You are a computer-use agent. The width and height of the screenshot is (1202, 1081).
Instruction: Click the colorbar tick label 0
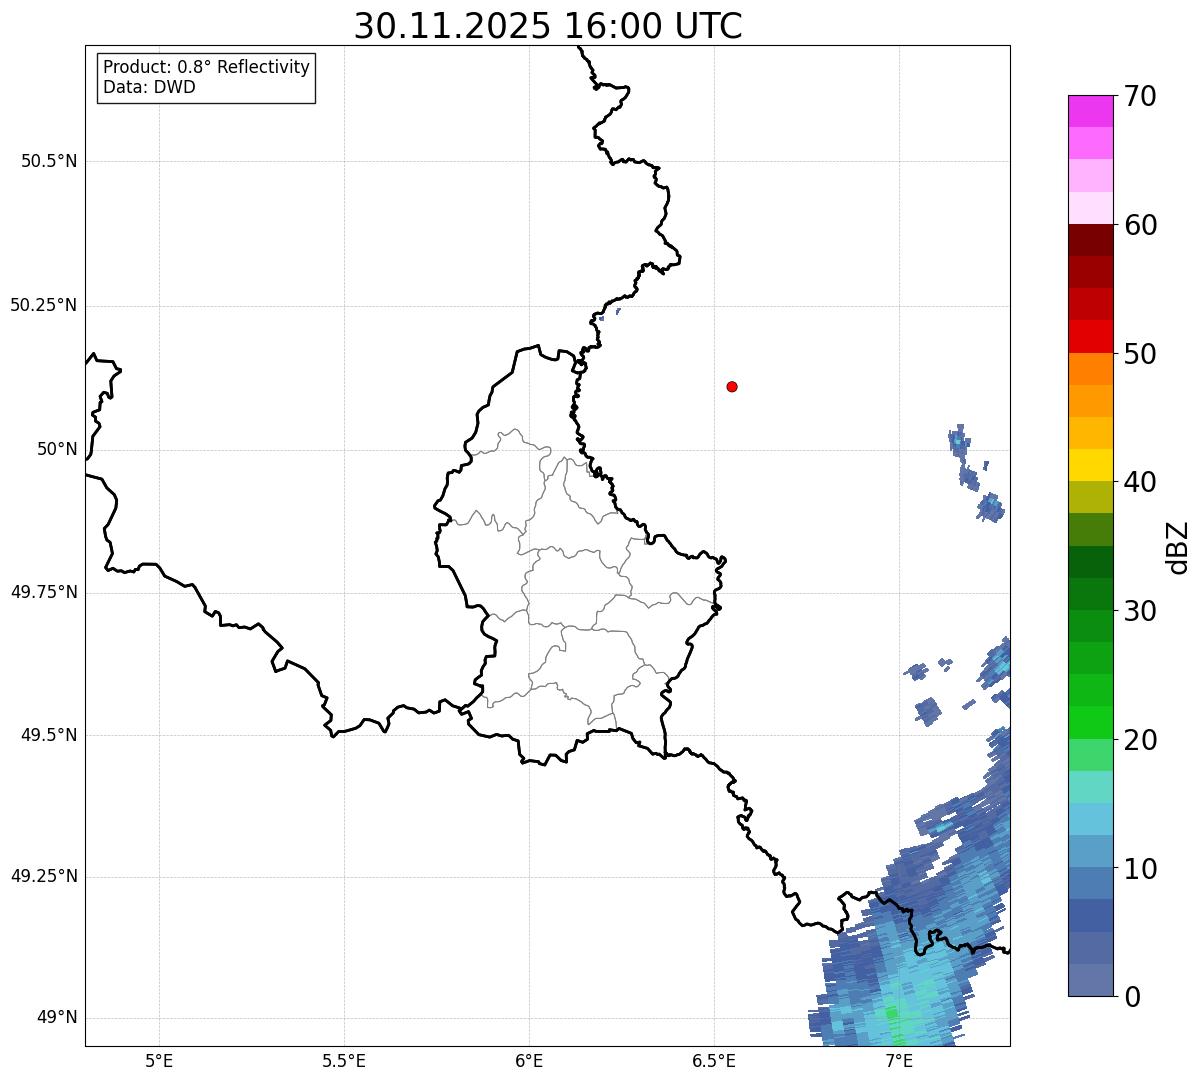pos(1132,997)
